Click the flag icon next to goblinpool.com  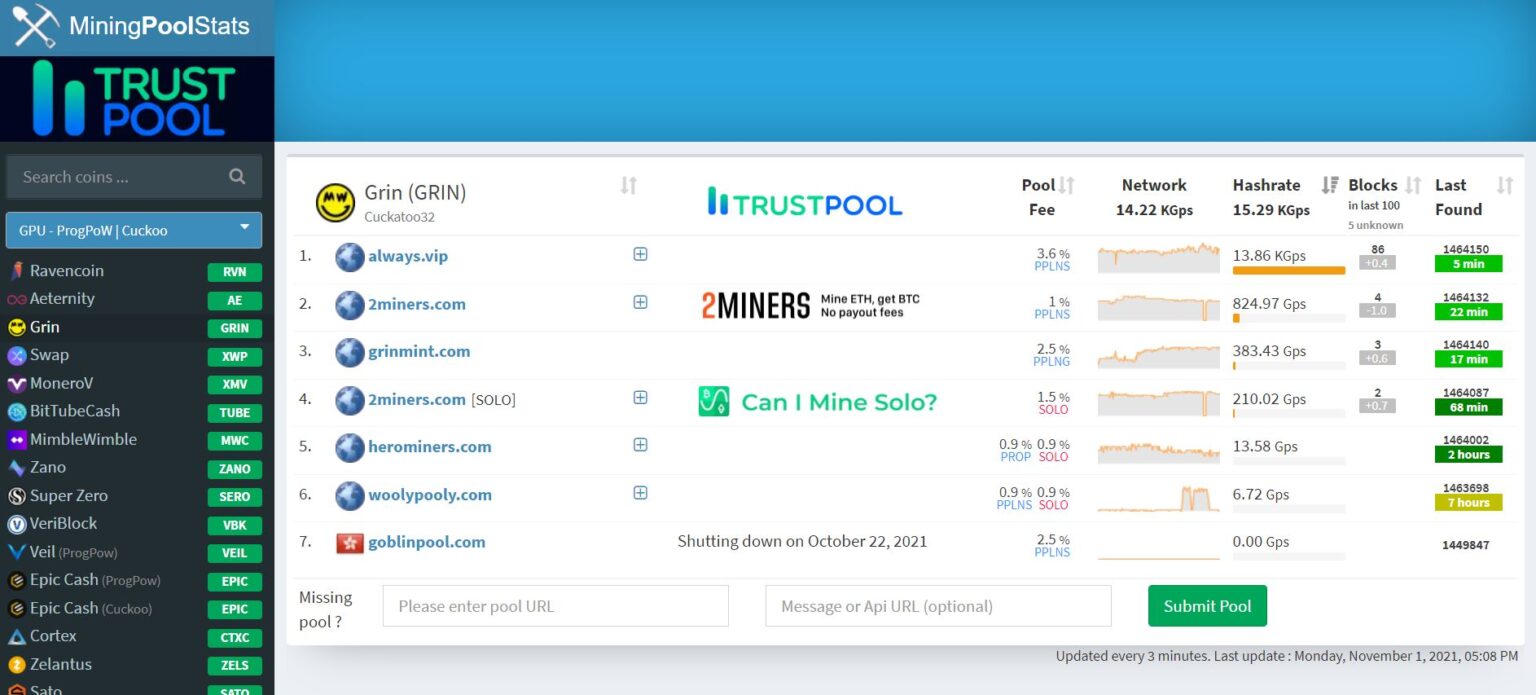[350, 543]
